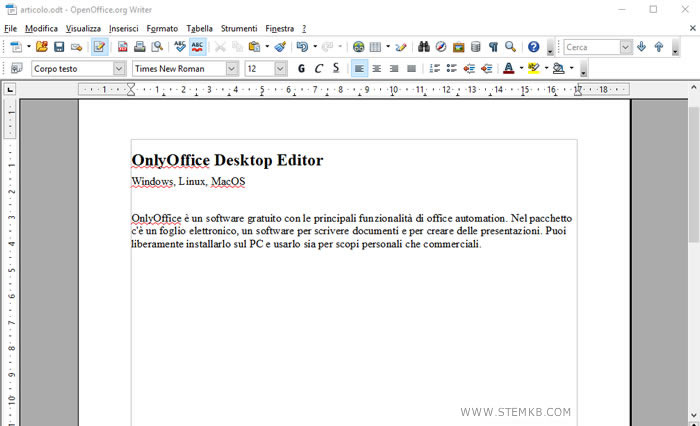Open the zoom magnifier tool
The width and height of the screenshot is (700, 426).
510,47
